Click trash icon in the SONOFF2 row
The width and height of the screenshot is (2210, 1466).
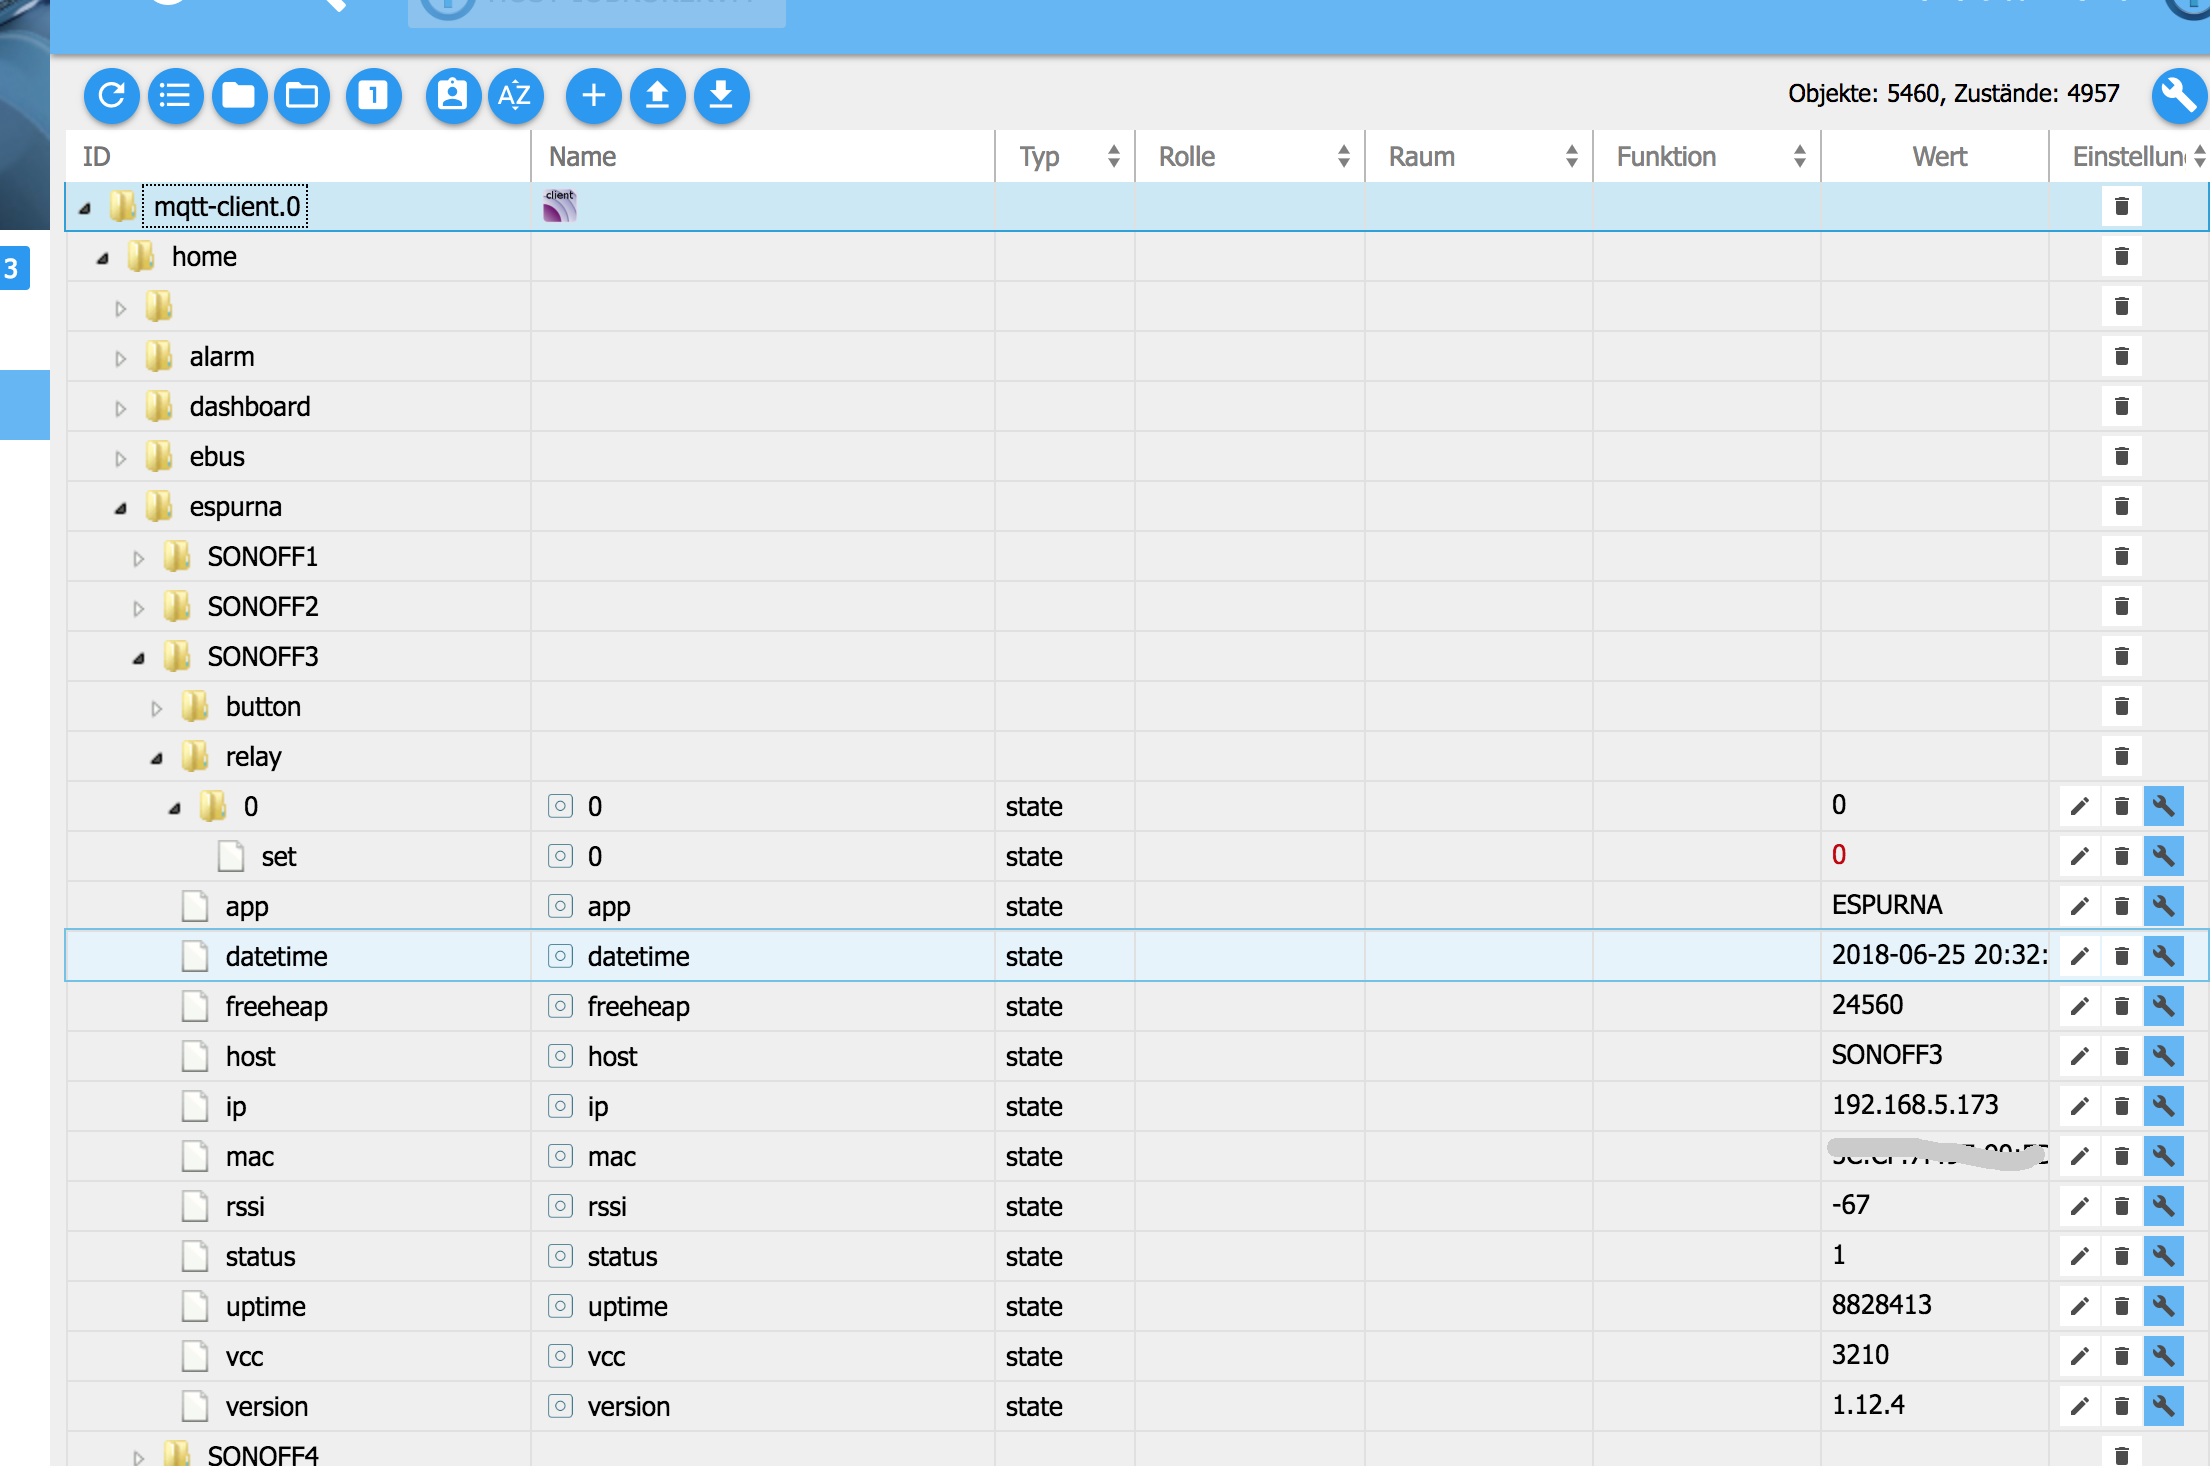[2121, 606]
